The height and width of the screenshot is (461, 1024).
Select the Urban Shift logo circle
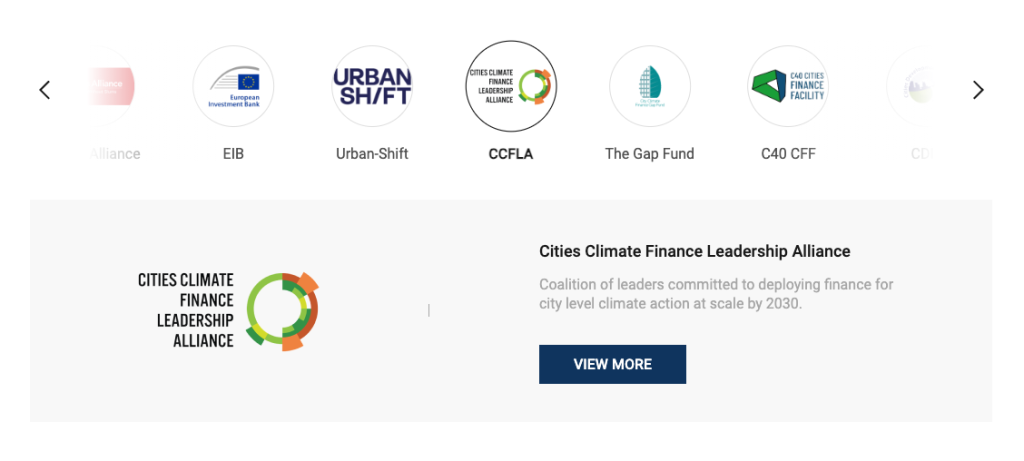[372, 87]
